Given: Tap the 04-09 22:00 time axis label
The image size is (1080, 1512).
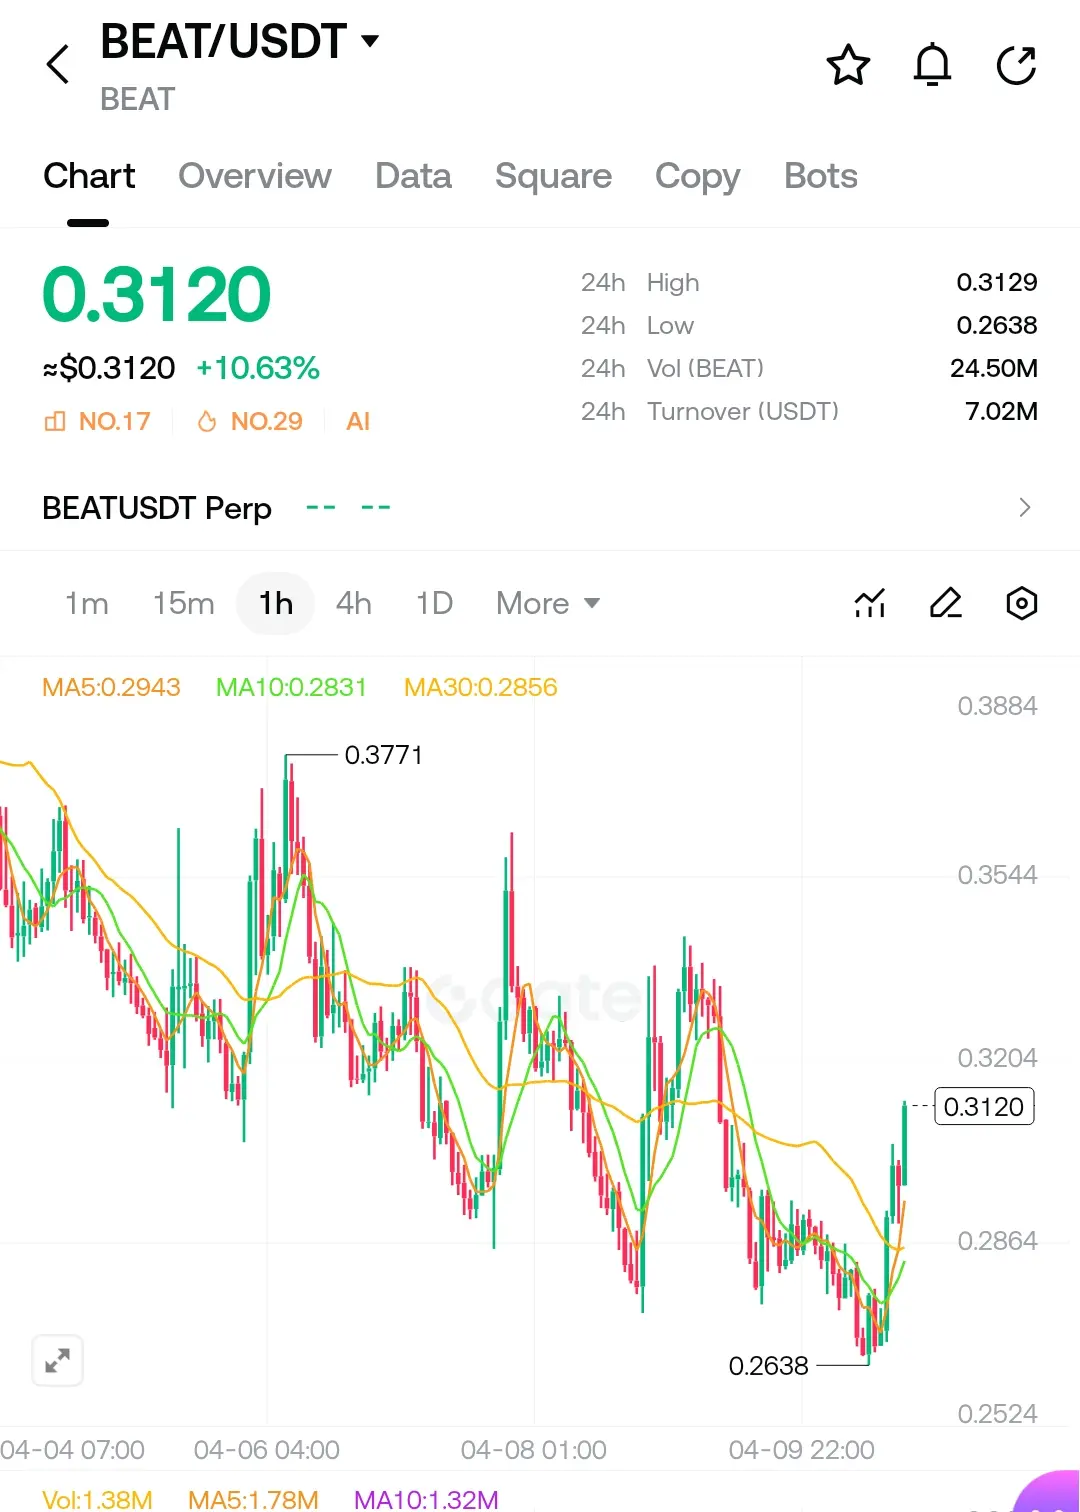Looking at the screenshot, I should [801, 1450].
